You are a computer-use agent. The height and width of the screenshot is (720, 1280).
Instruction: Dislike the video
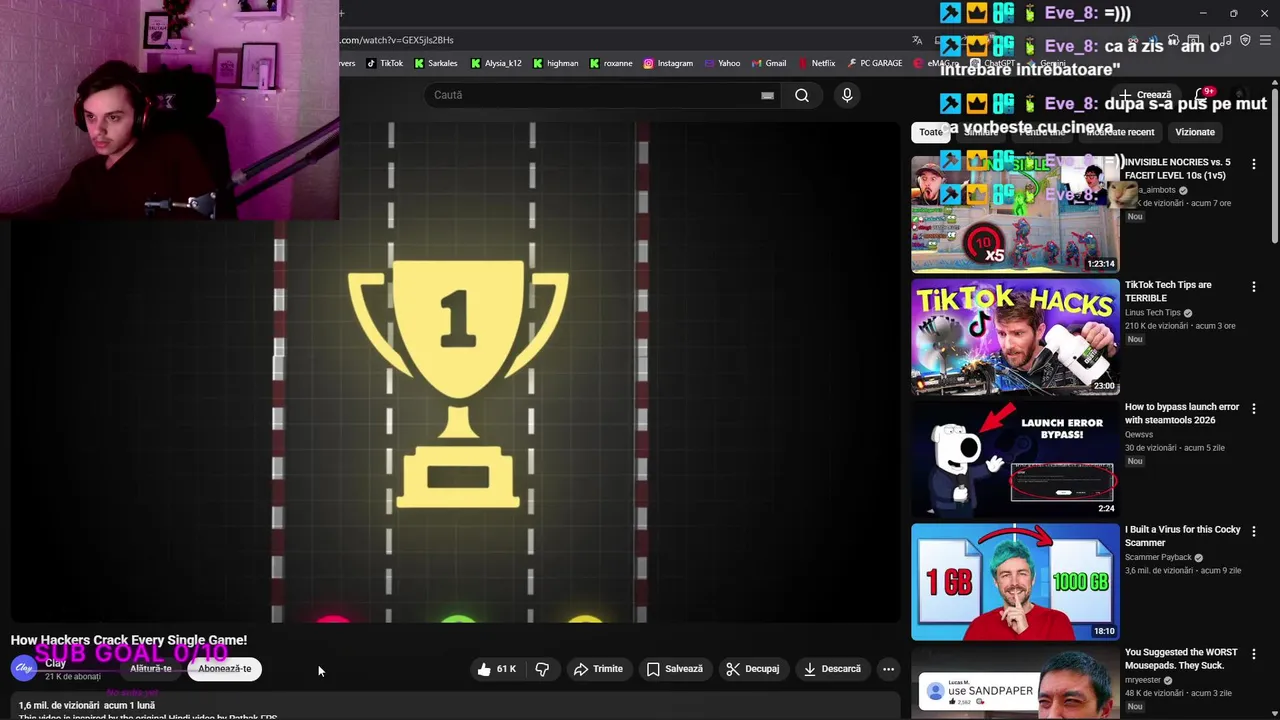(542, 669)
